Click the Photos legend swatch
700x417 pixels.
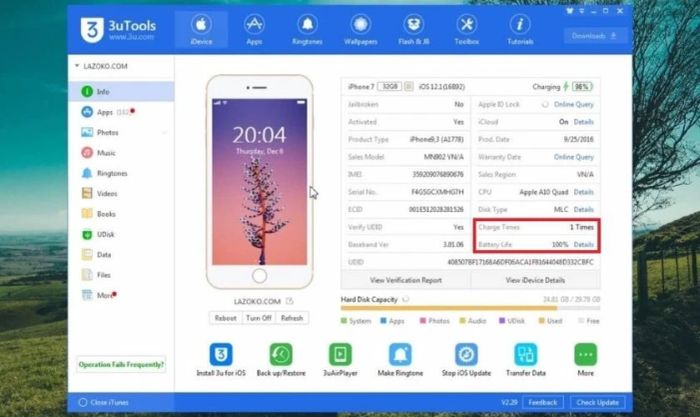click(422, 321)
